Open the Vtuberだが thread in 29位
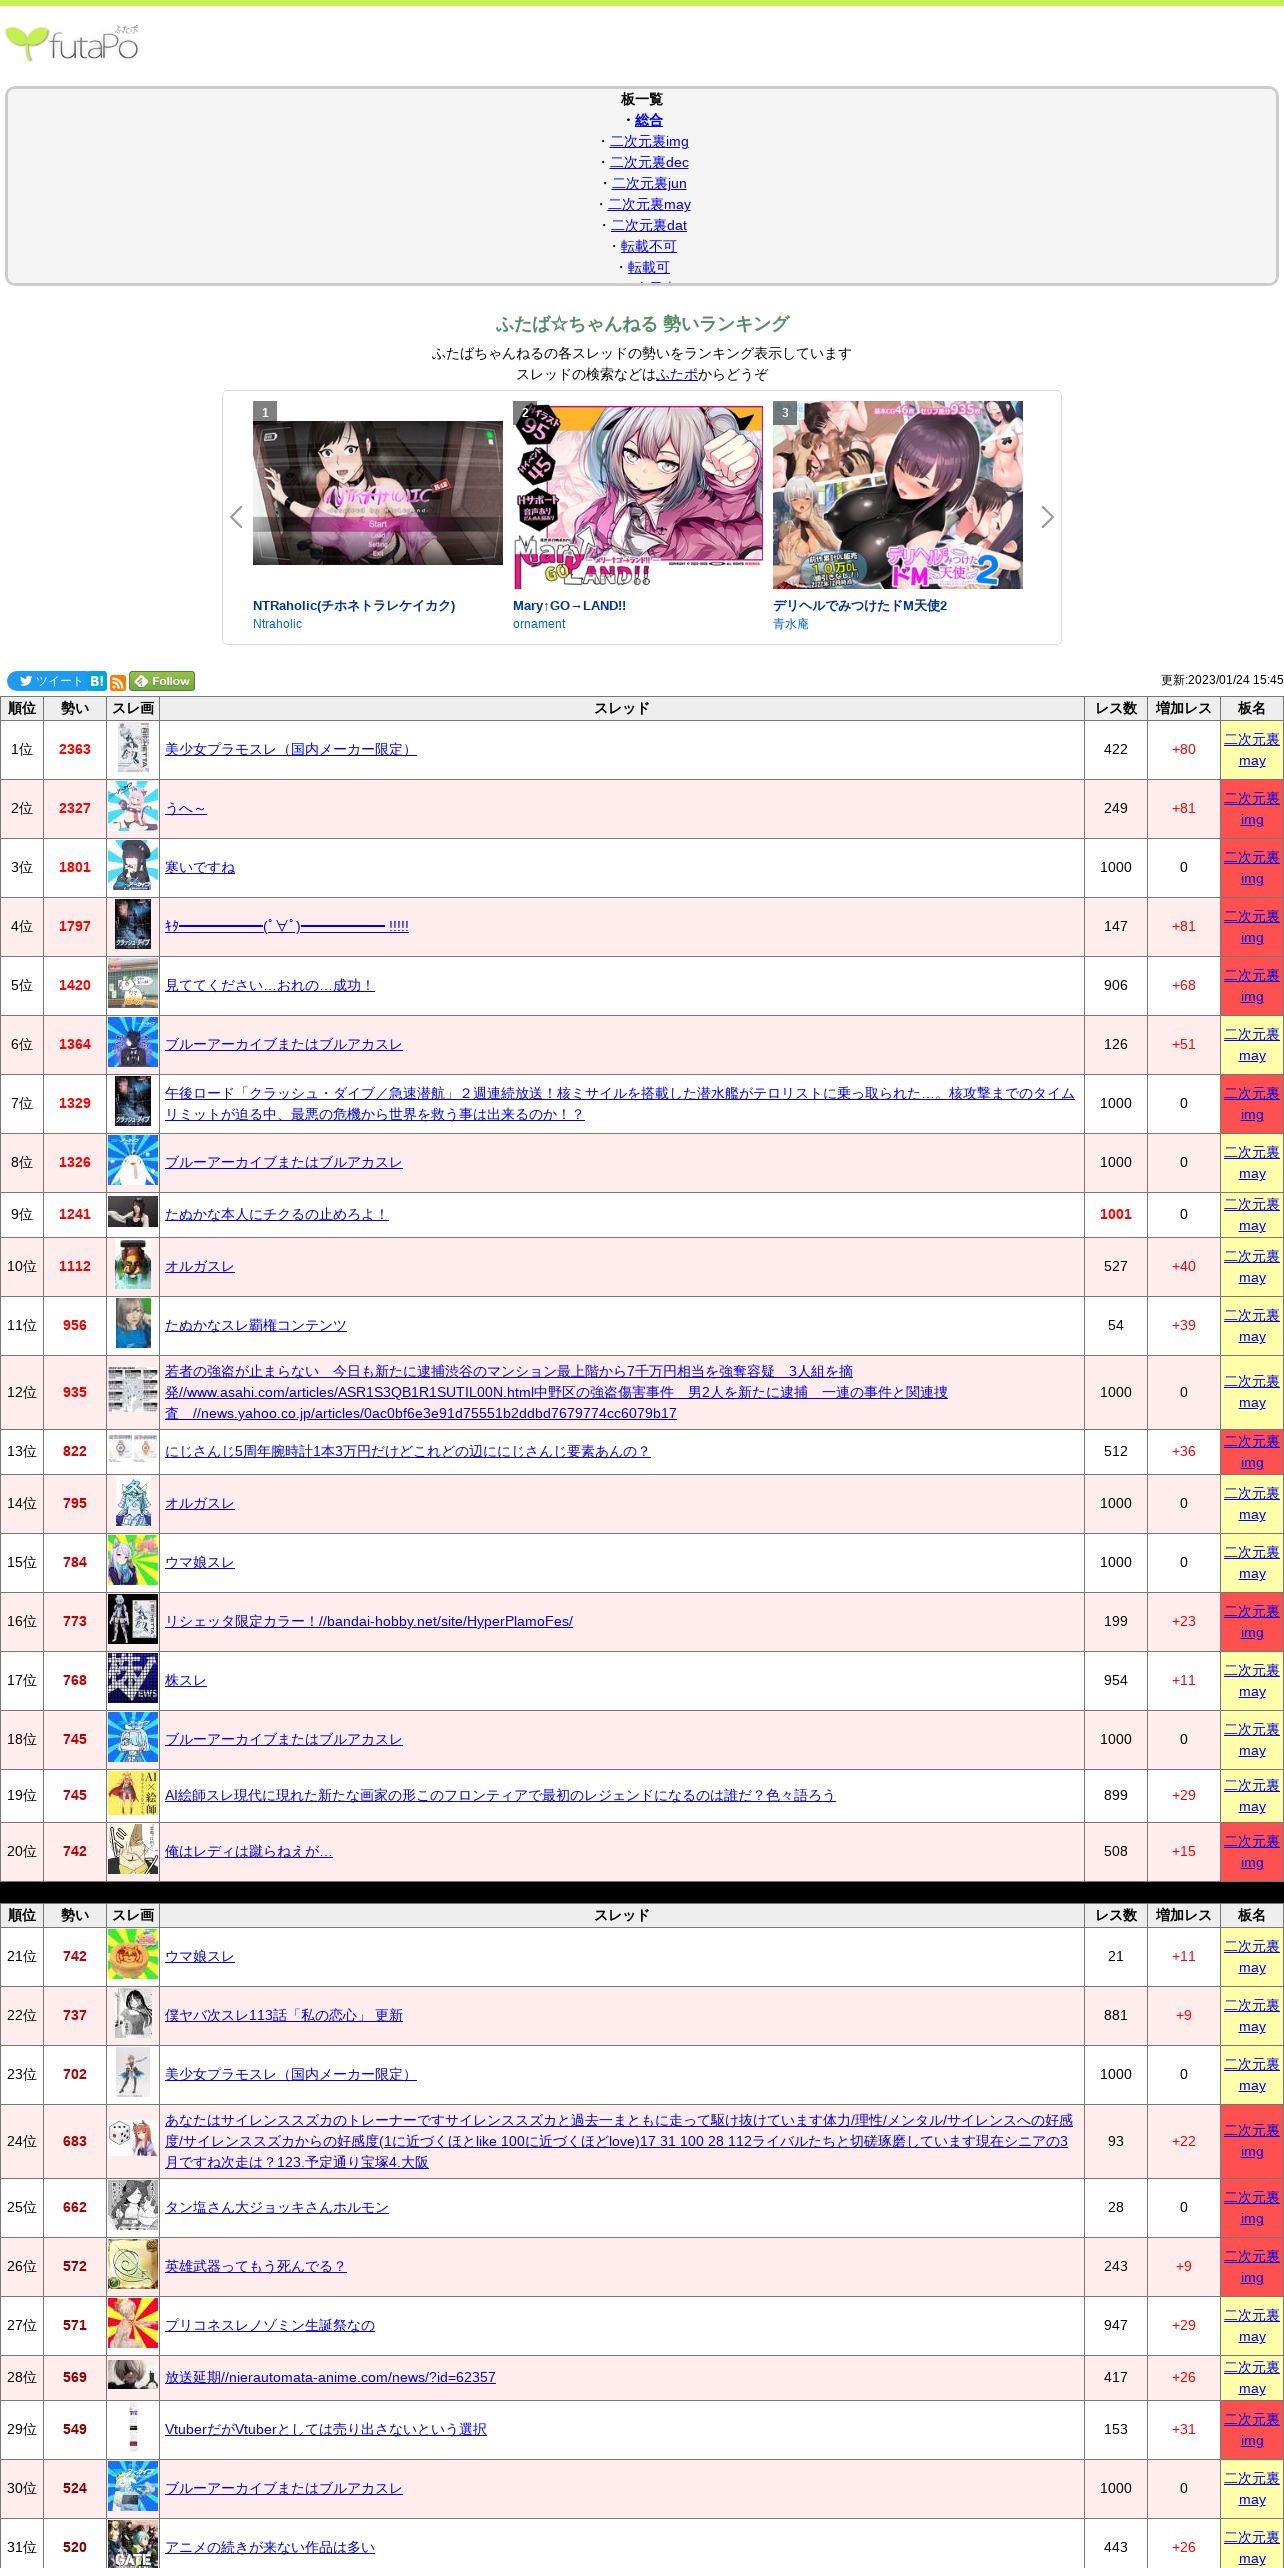 click(326, 2429)
